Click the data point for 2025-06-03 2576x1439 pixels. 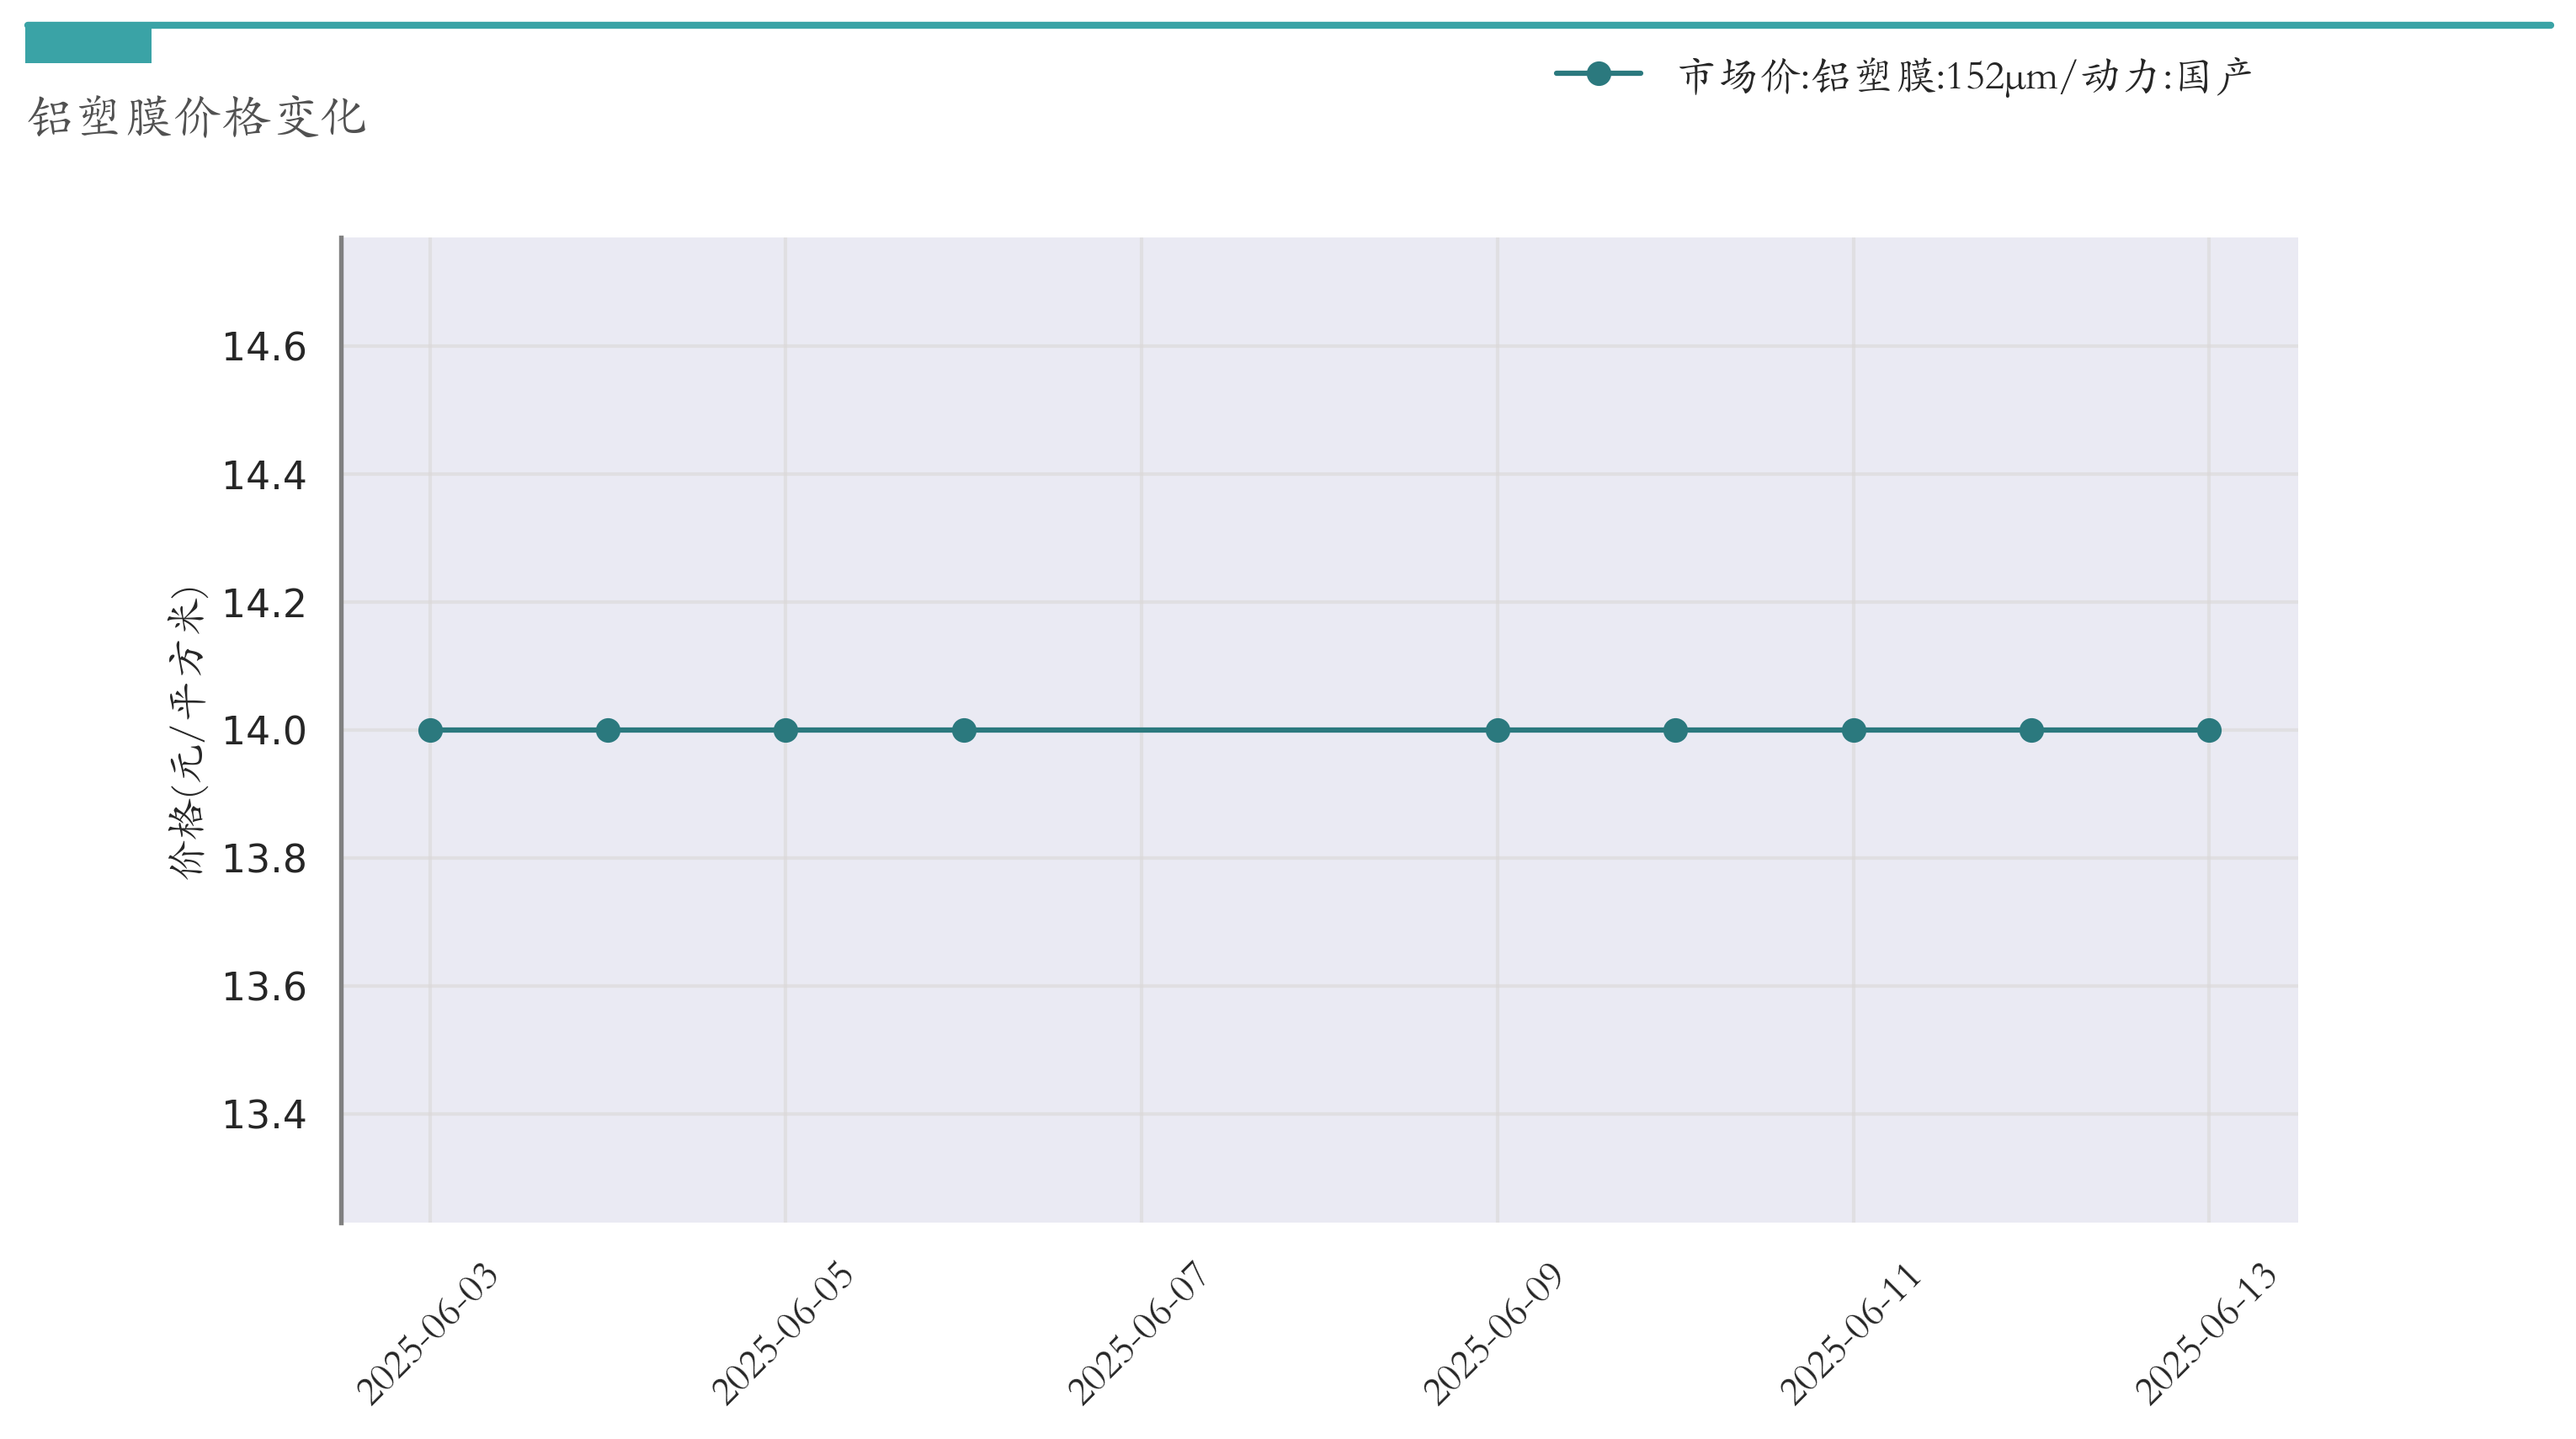pyautogui.click(x=430, y=731)
